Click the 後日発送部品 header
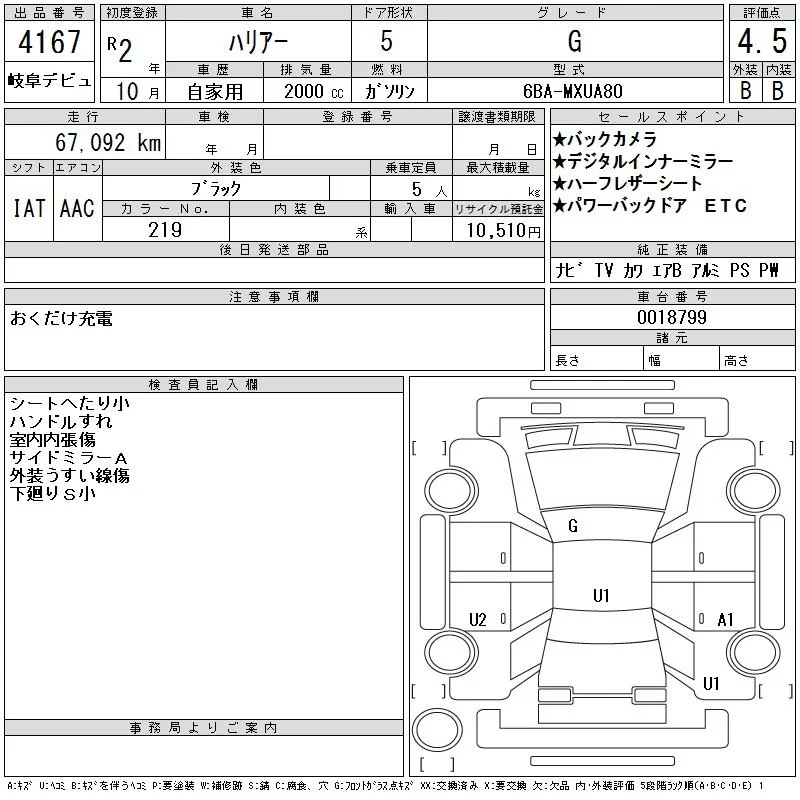800x800 pixels. point(274,249)
